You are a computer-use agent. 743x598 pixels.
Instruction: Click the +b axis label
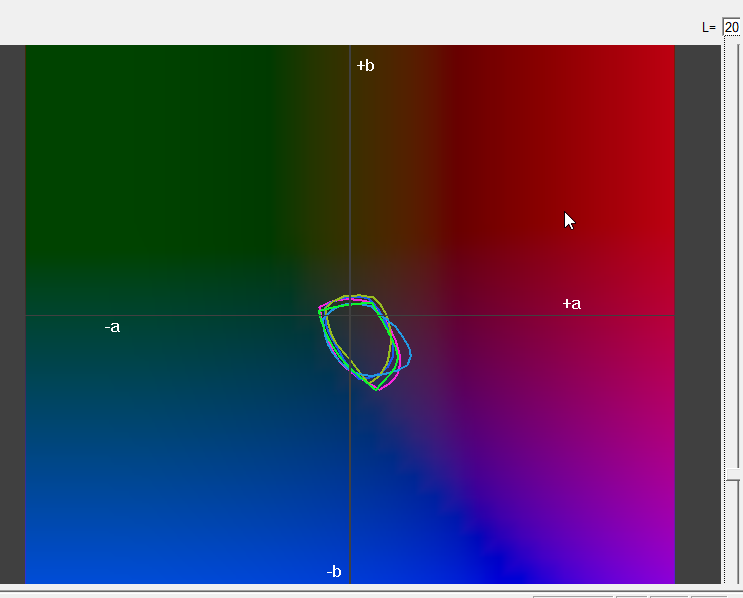(x=365, y=66)
